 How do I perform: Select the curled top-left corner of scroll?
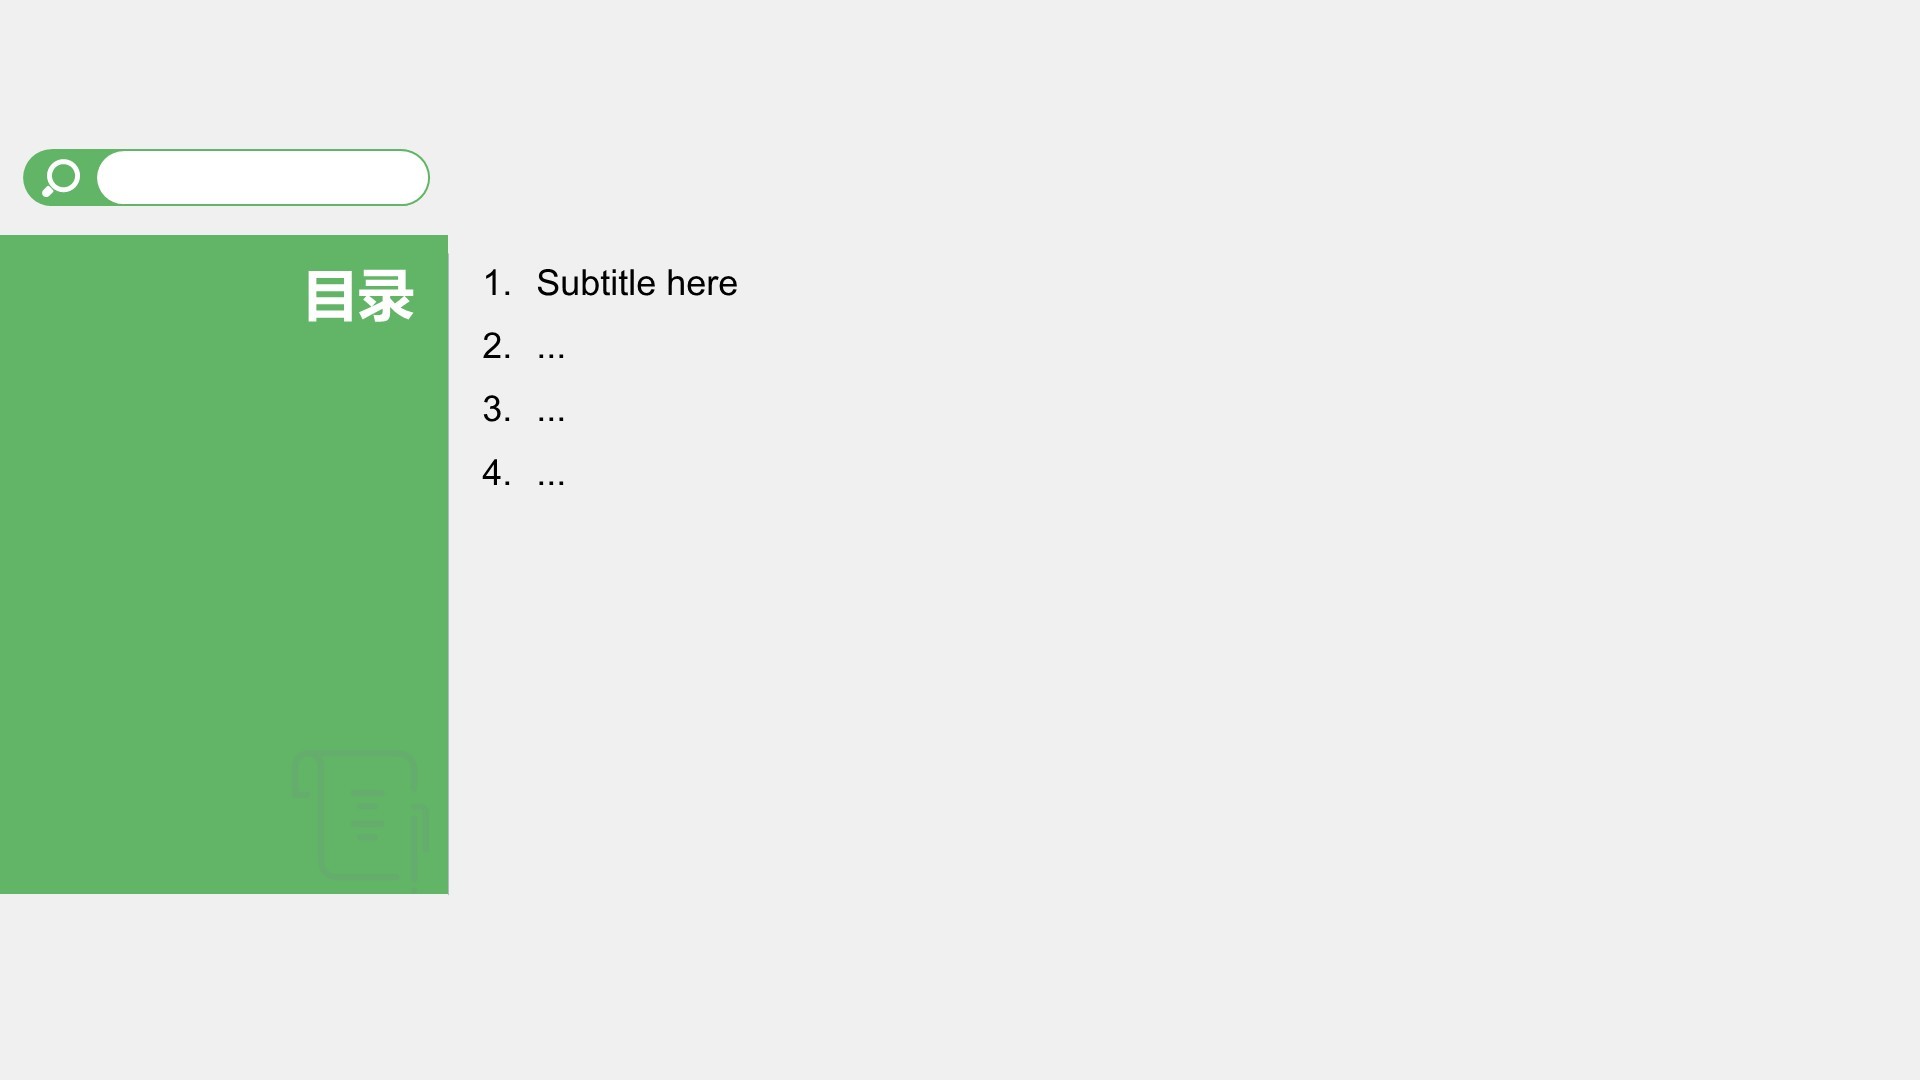point(306,775)
